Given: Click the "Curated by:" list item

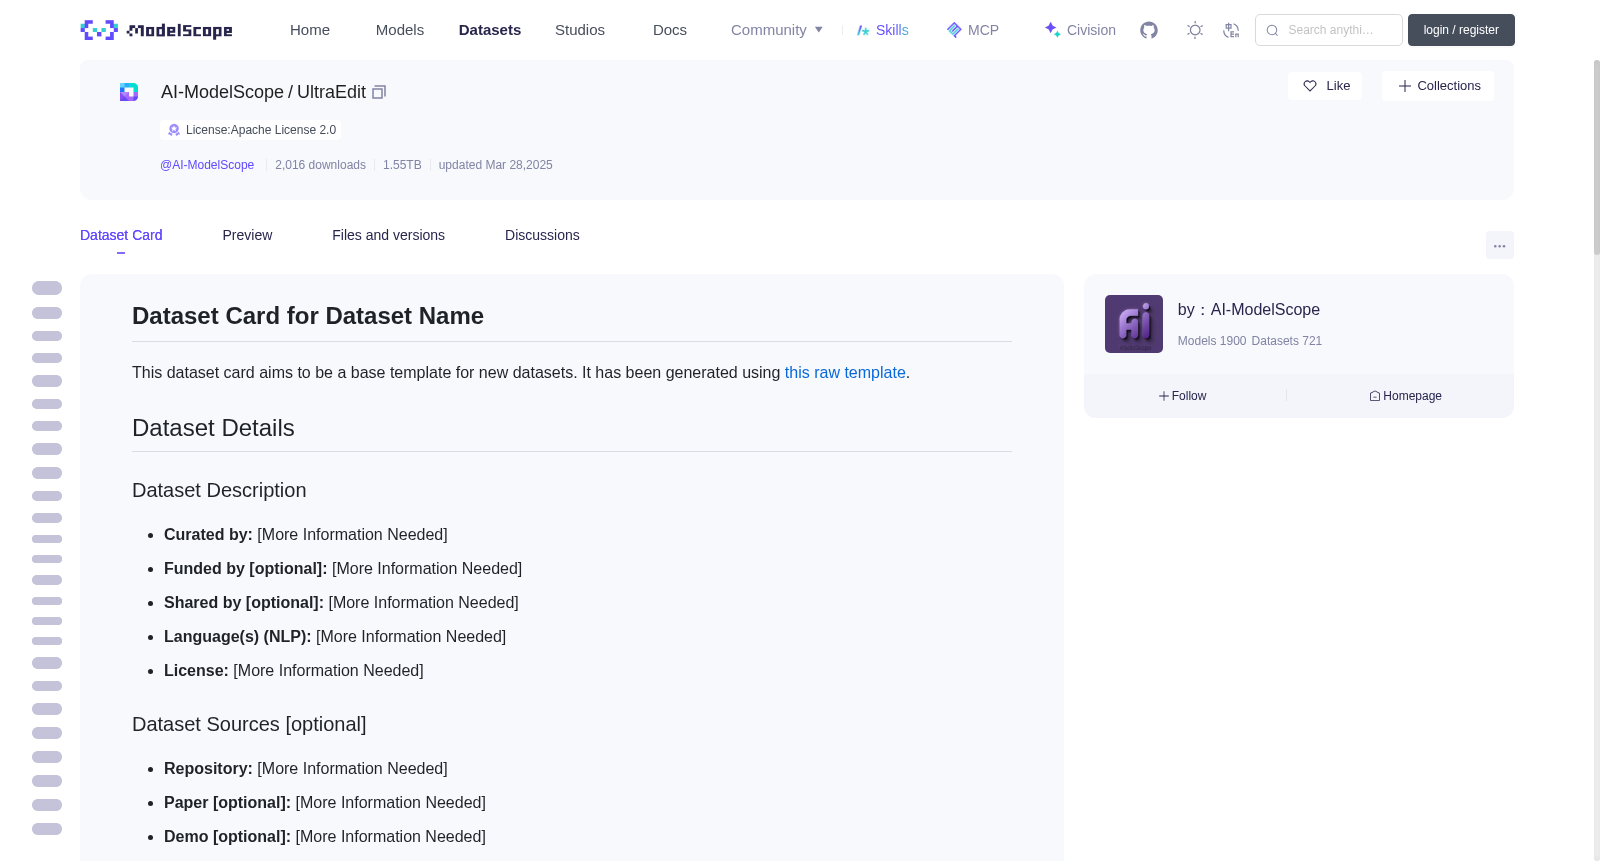Looking at the screenshot, I should click(306, 535).
